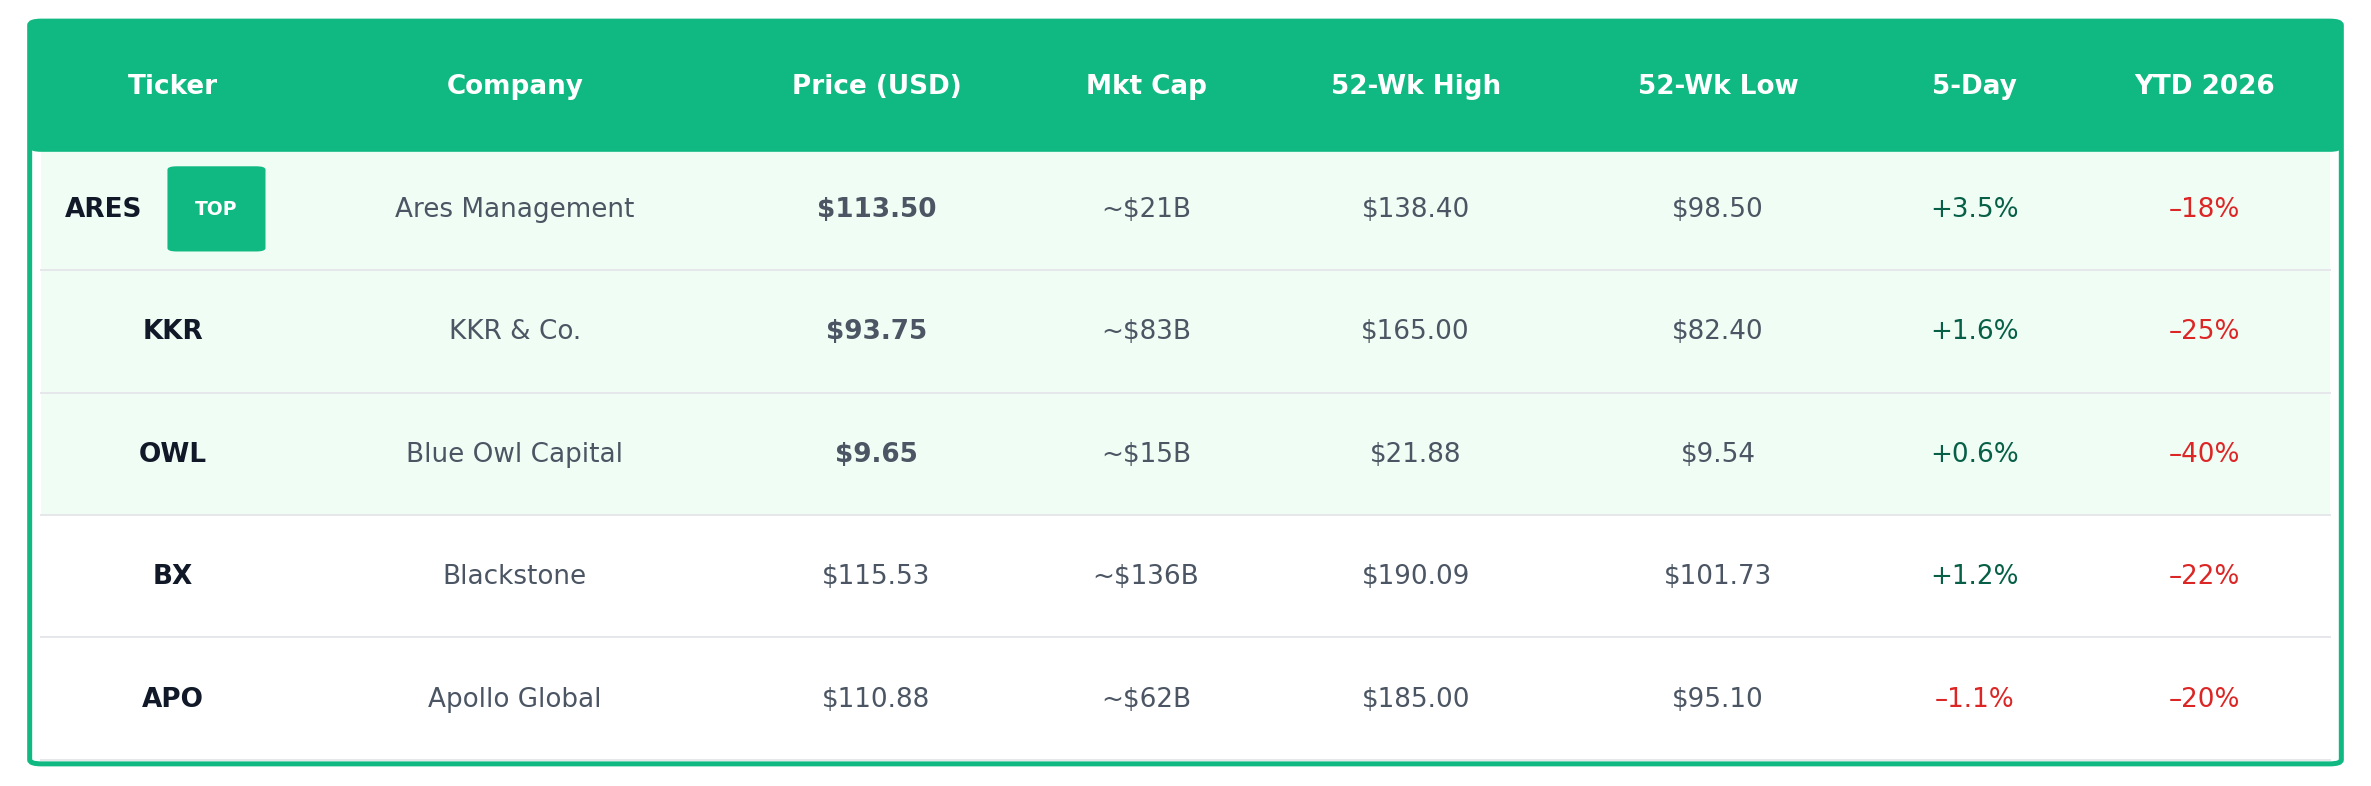Click the Price (USD) column header

pos(876,86)
